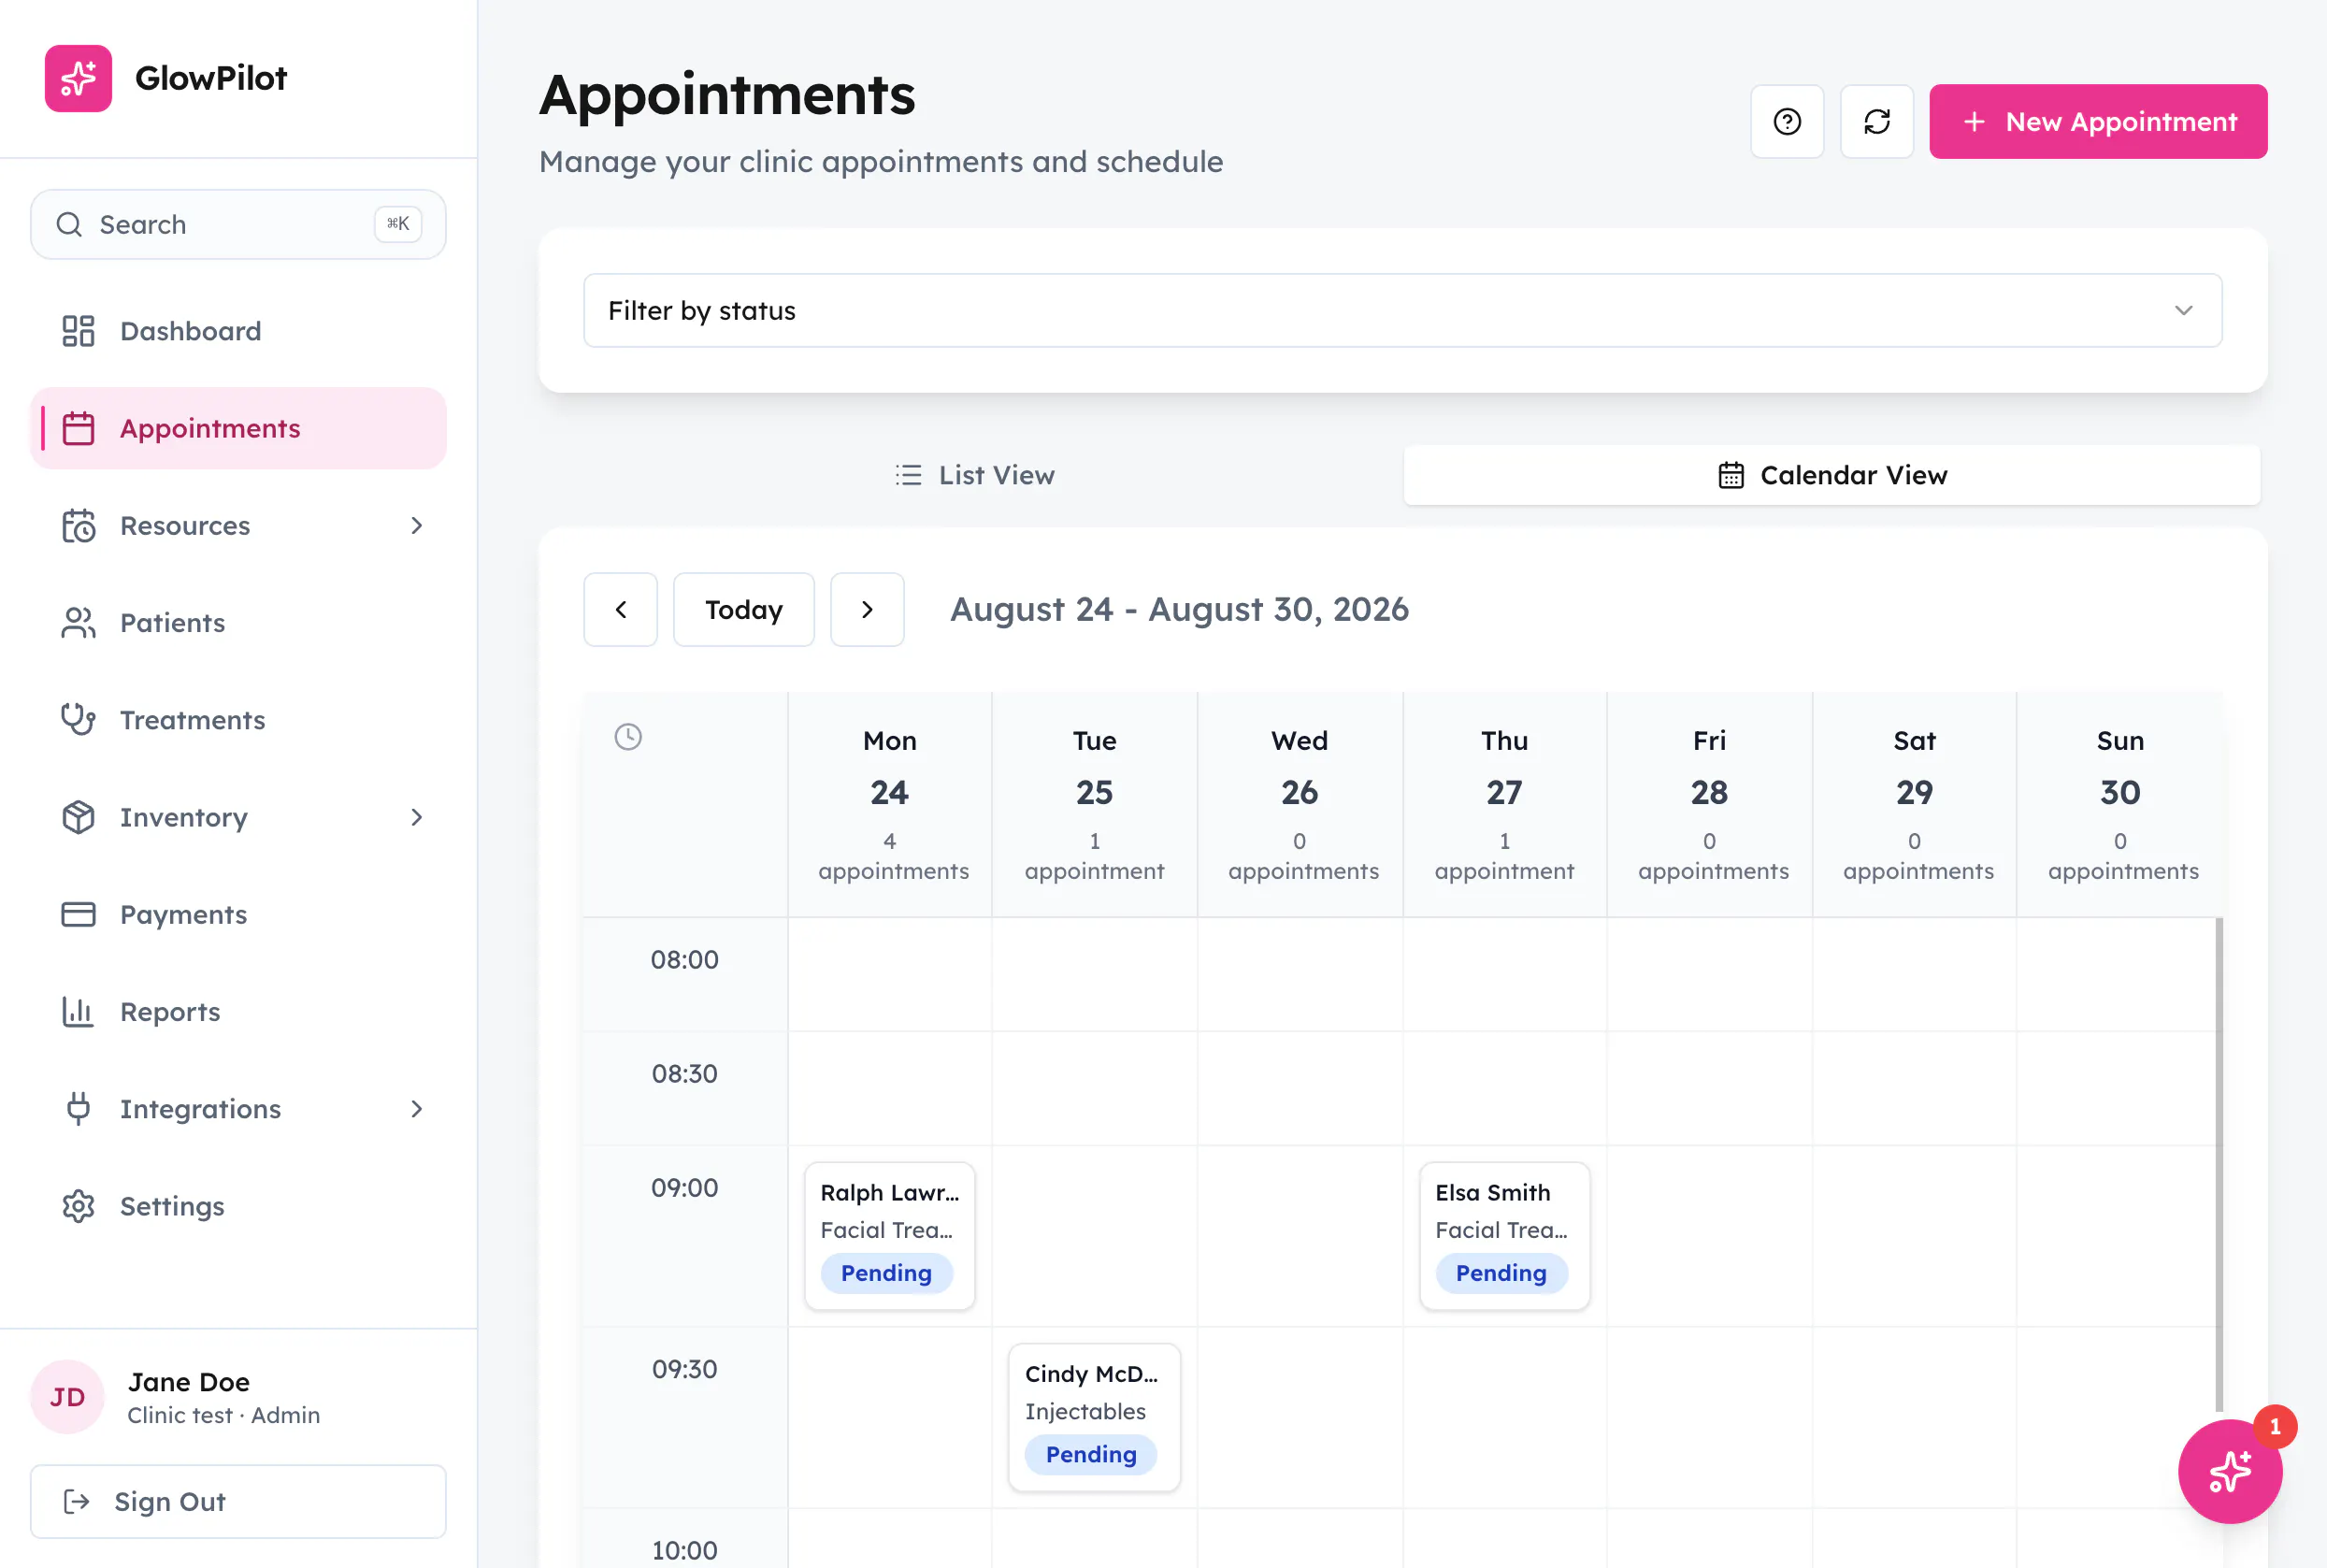
Task: Click the Patients people icon
Action: [78, 622]
